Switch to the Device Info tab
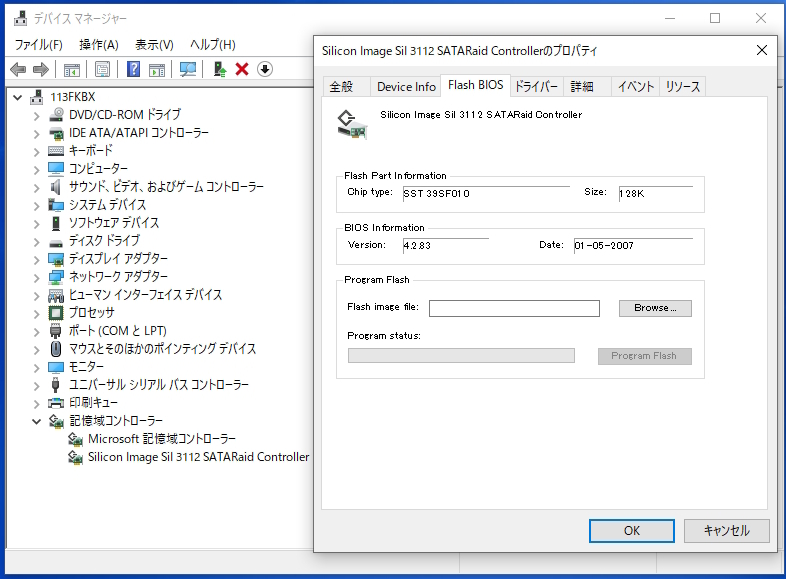This screenshot has height=579, width=786. (x=406, y=87)
